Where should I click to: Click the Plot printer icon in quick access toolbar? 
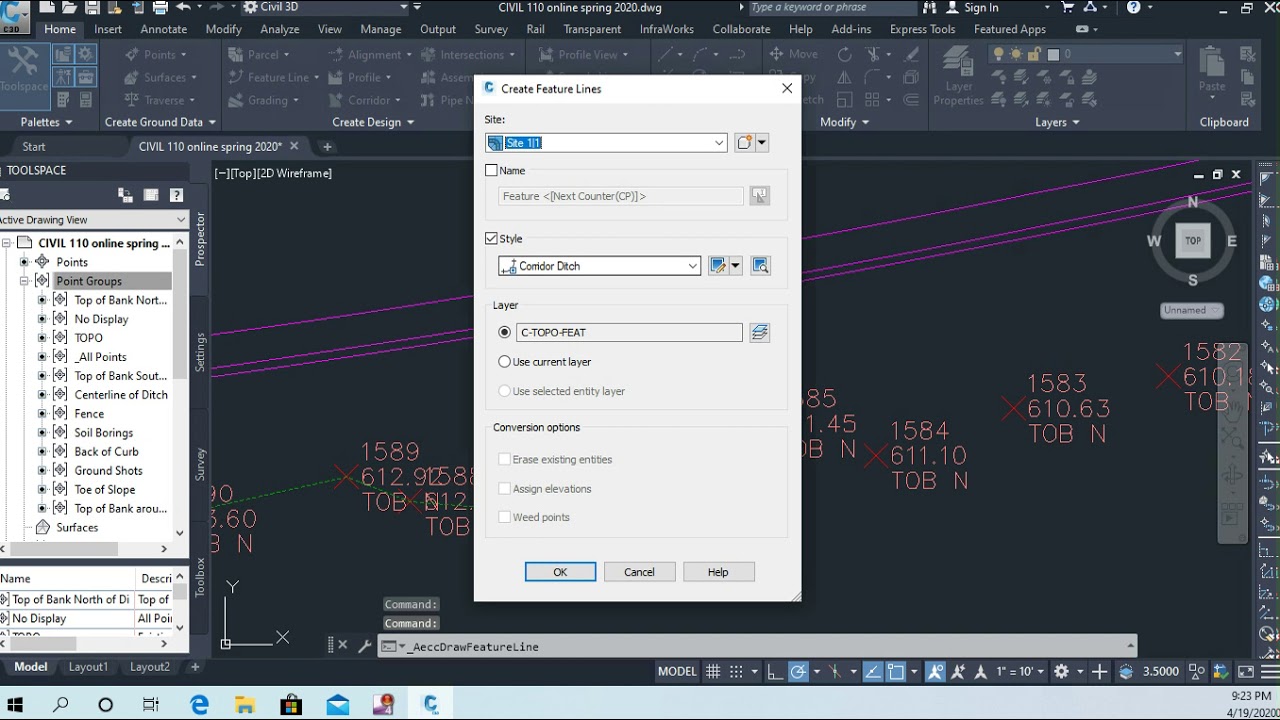(x=160, y=8)
